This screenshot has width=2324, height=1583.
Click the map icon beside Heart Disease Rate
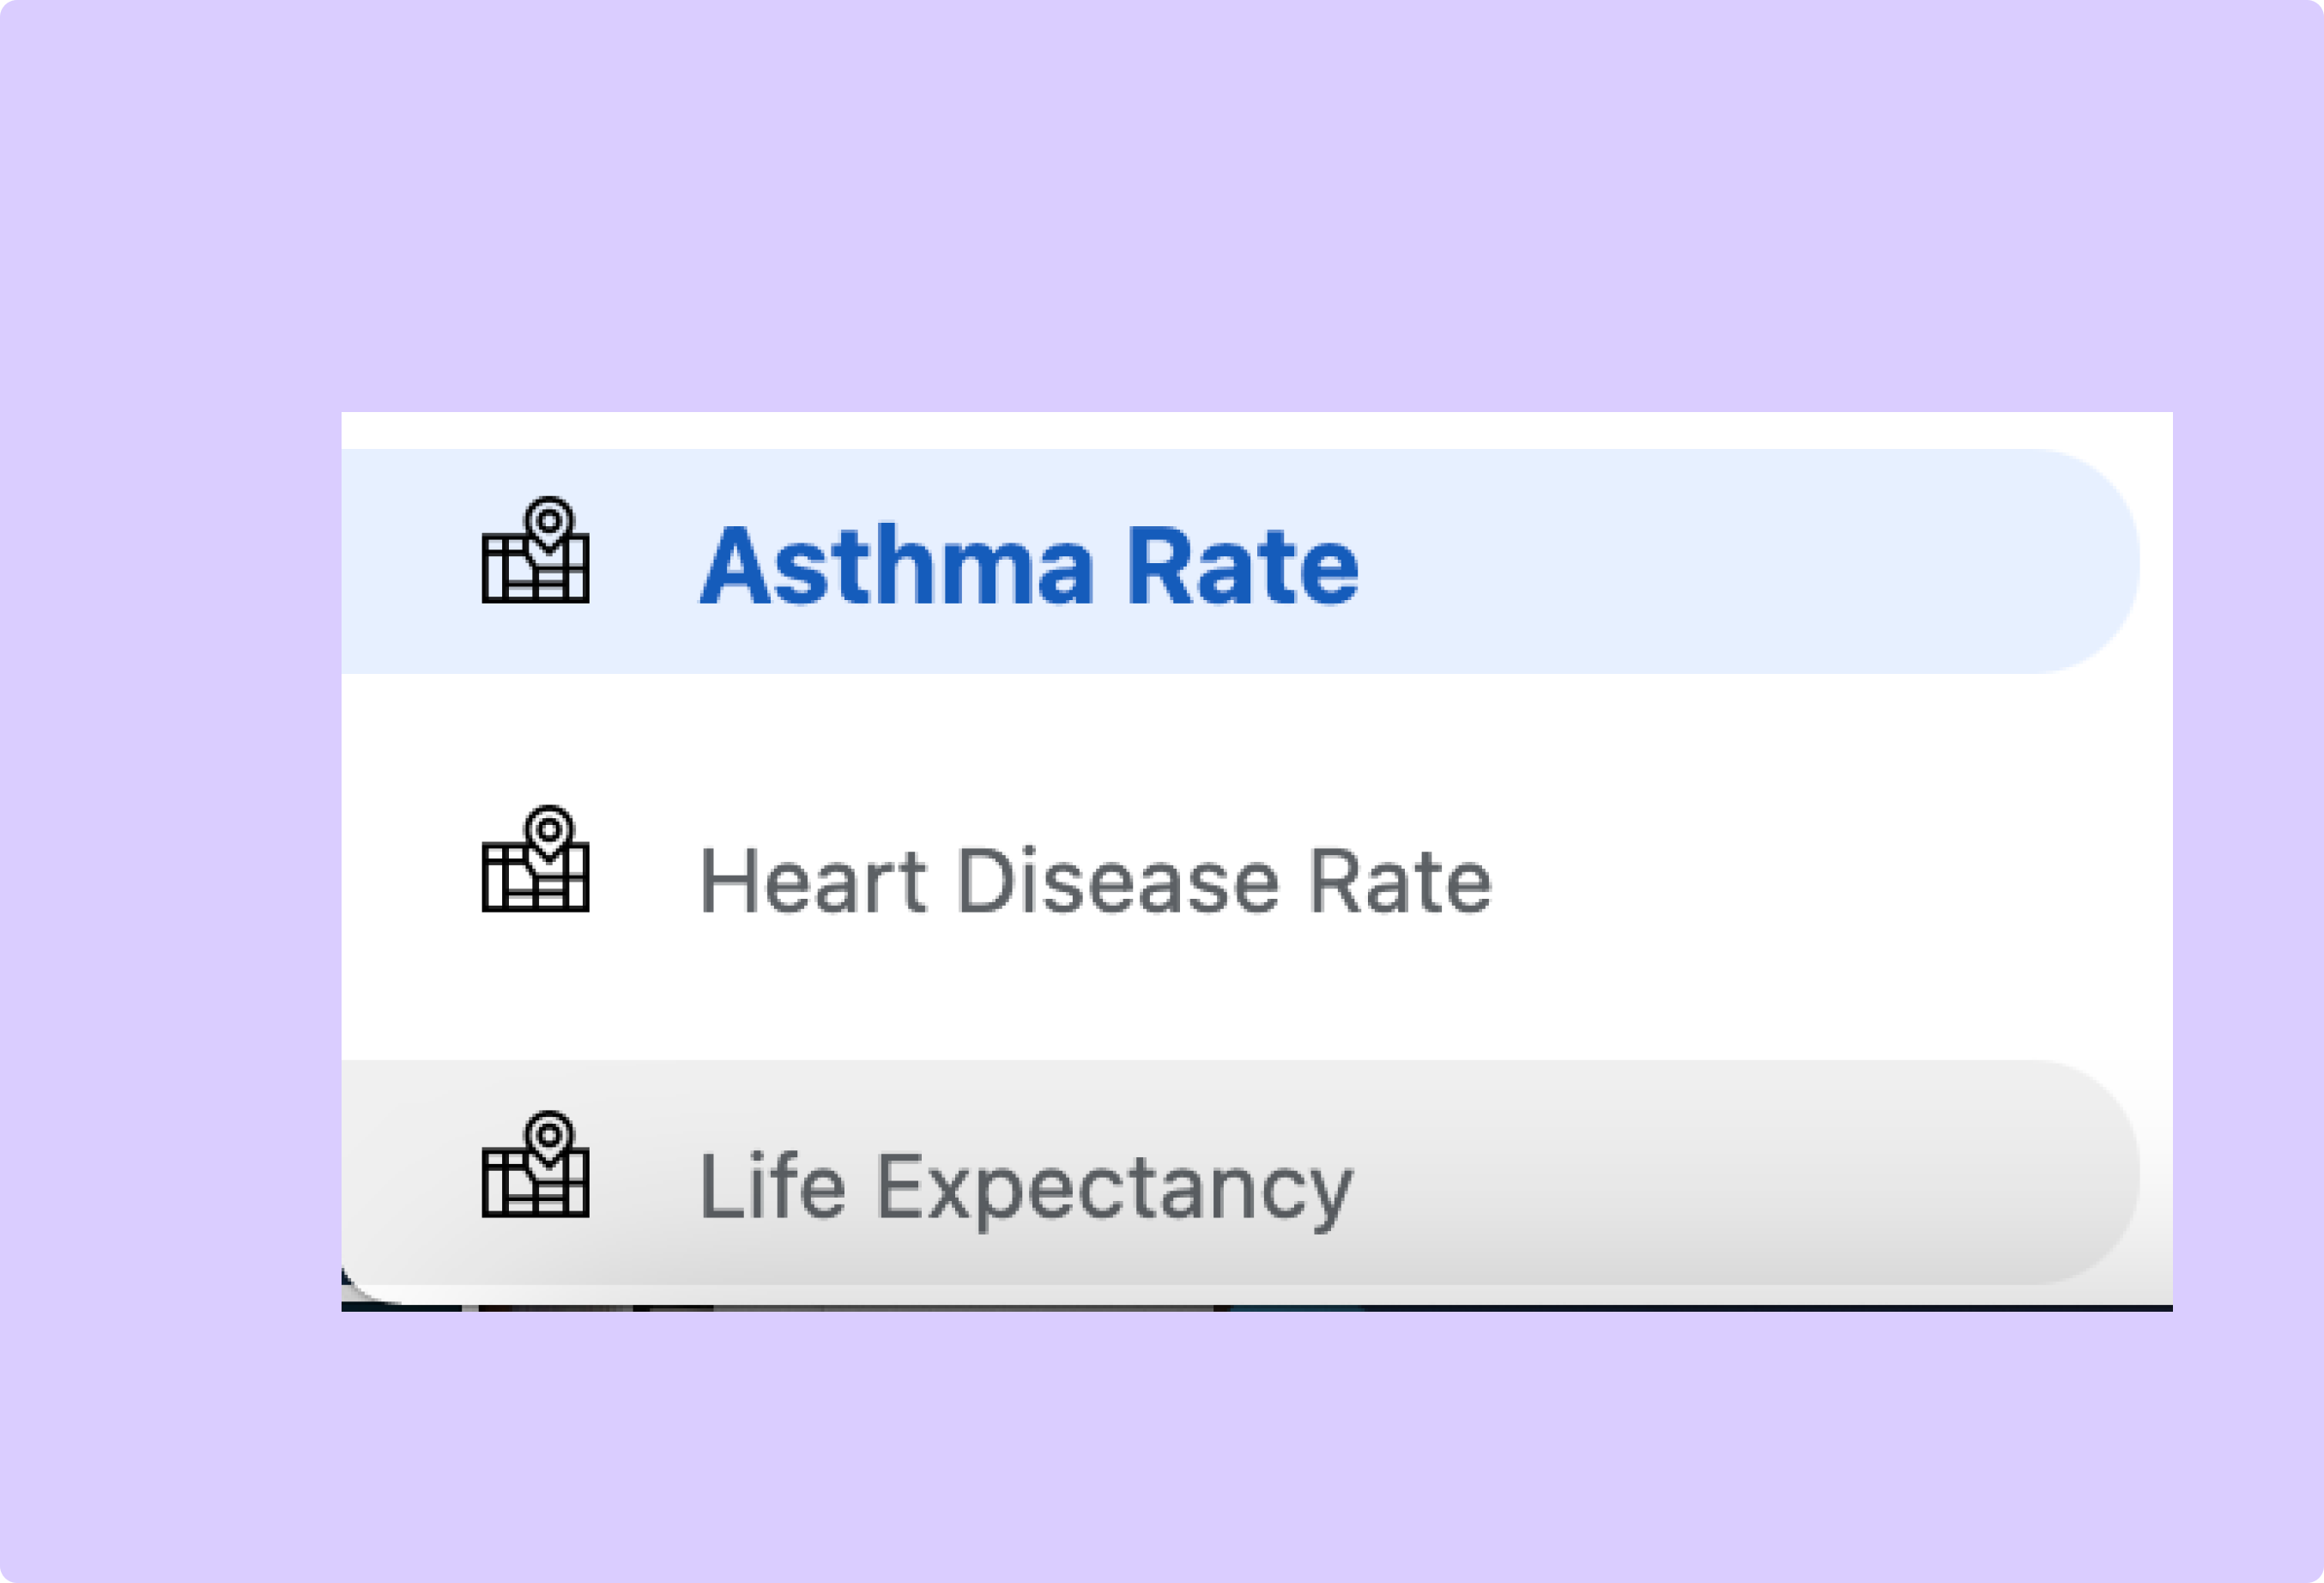coord(535,859)
